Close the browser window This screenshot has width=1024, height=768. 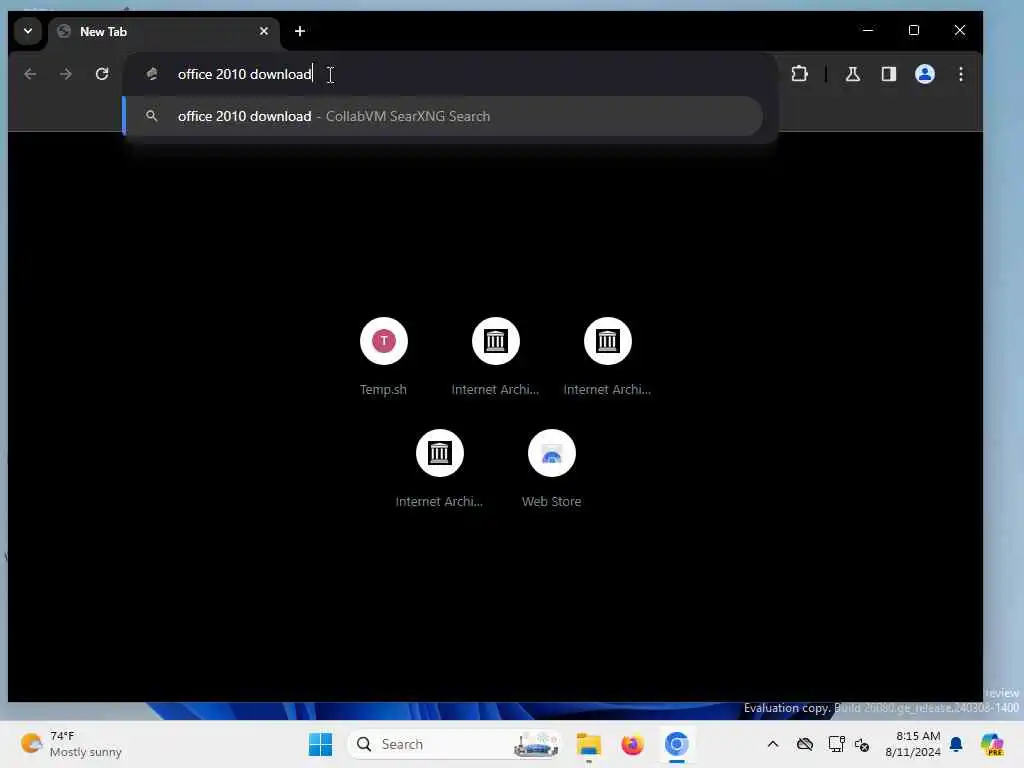tap(959, 30)
